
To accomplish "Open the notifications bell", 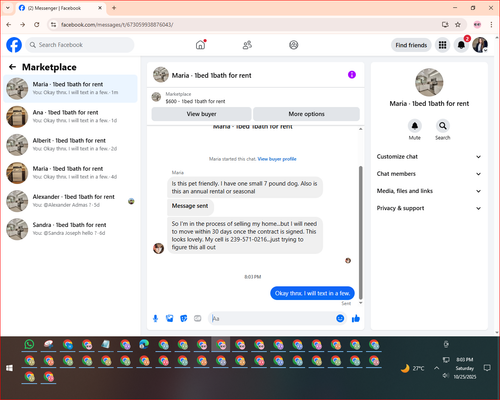I will coord(461,45).
